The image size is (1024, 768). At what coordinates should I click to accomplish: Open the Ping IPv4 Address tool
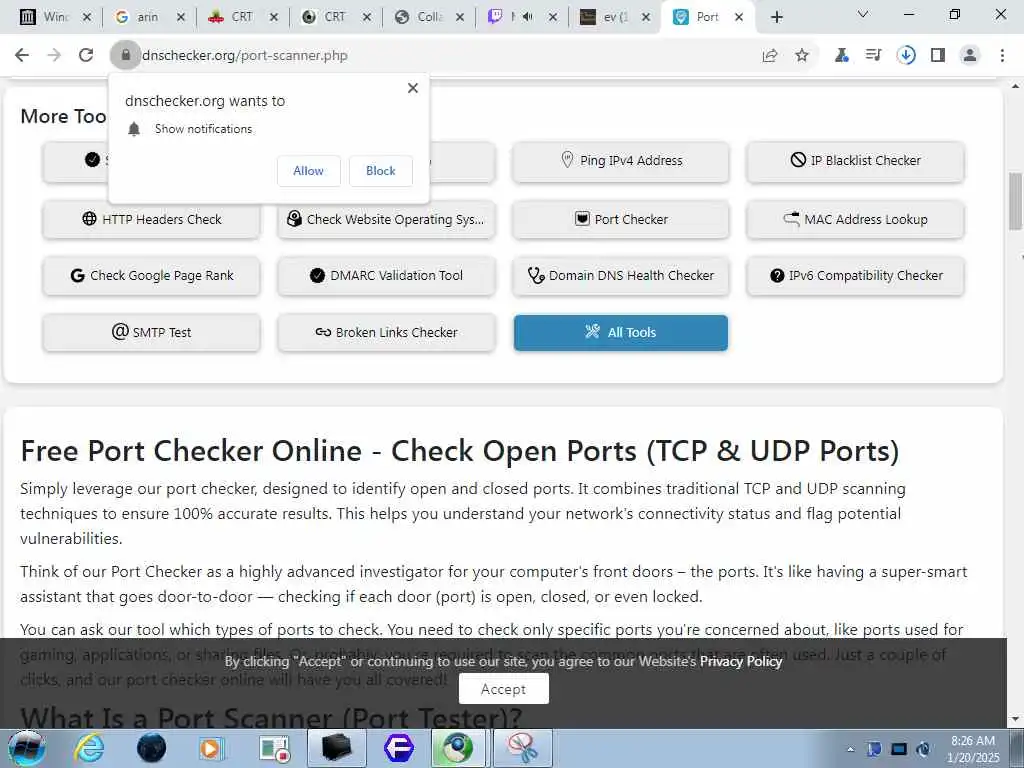point(621,161)
